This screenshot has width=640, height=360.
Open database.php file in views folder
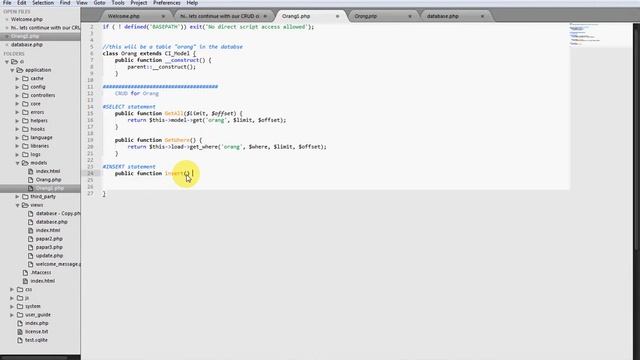pos(51,222)
